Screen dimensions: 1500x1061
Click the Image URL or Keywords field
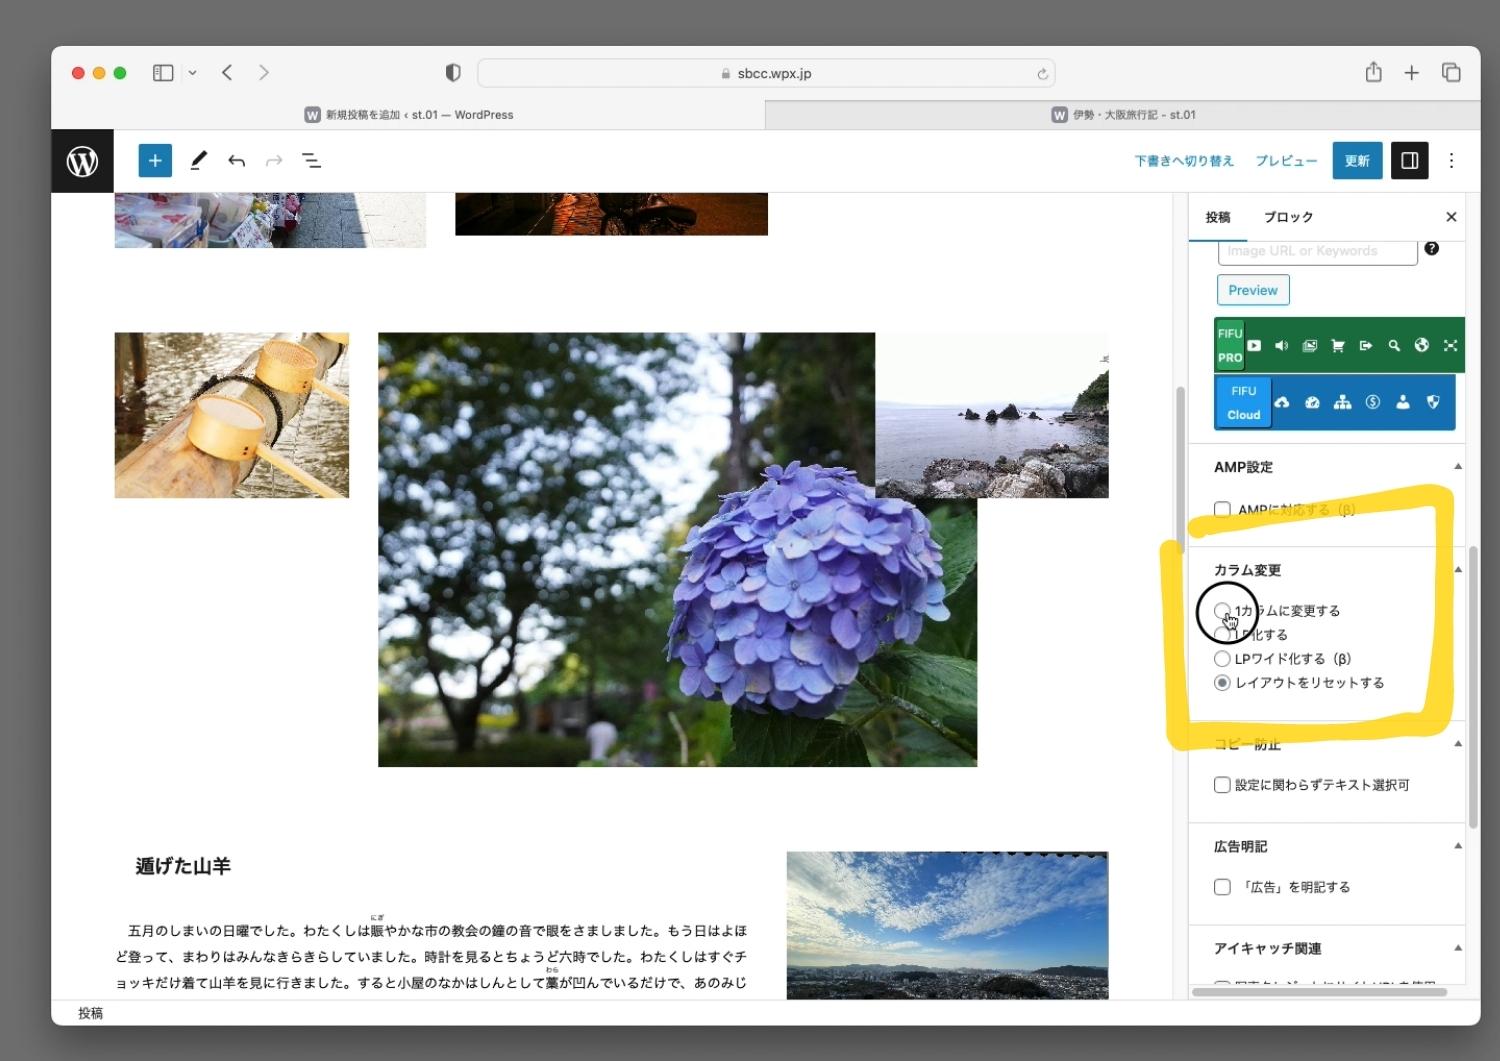1317,252
